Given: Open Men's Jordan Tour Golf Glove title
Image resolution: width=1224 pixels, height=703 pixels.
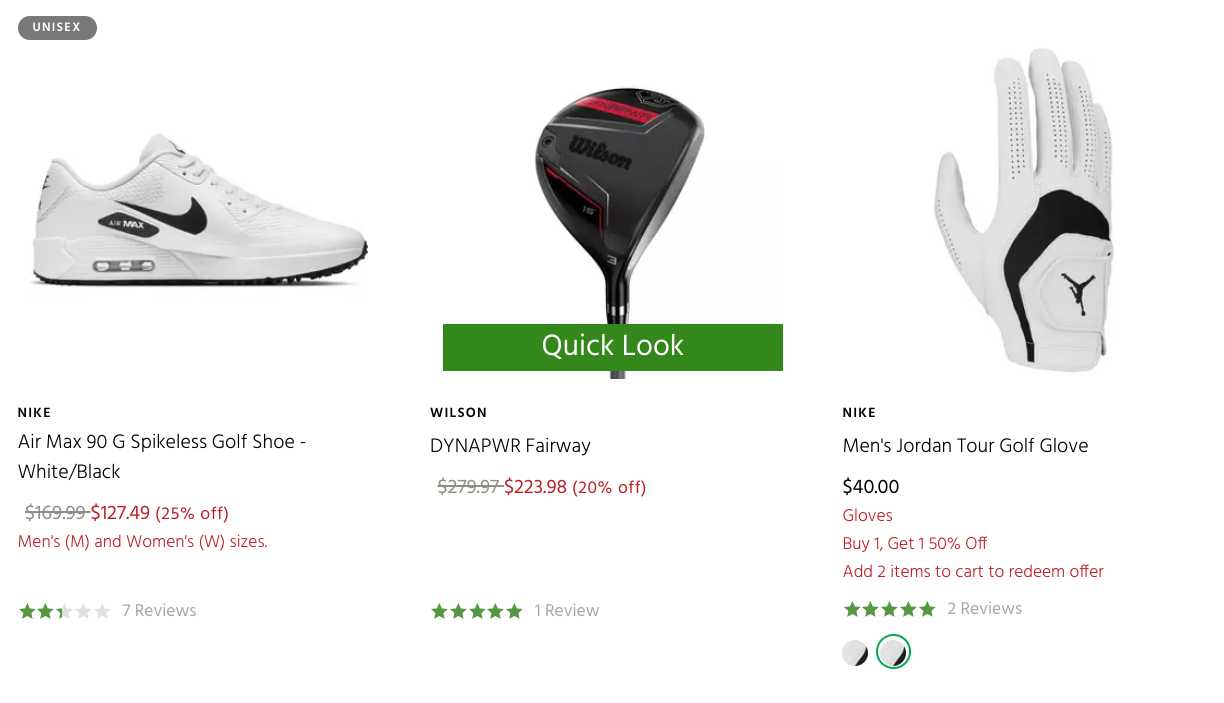Looking at the screenshot, I should (965, 446).
